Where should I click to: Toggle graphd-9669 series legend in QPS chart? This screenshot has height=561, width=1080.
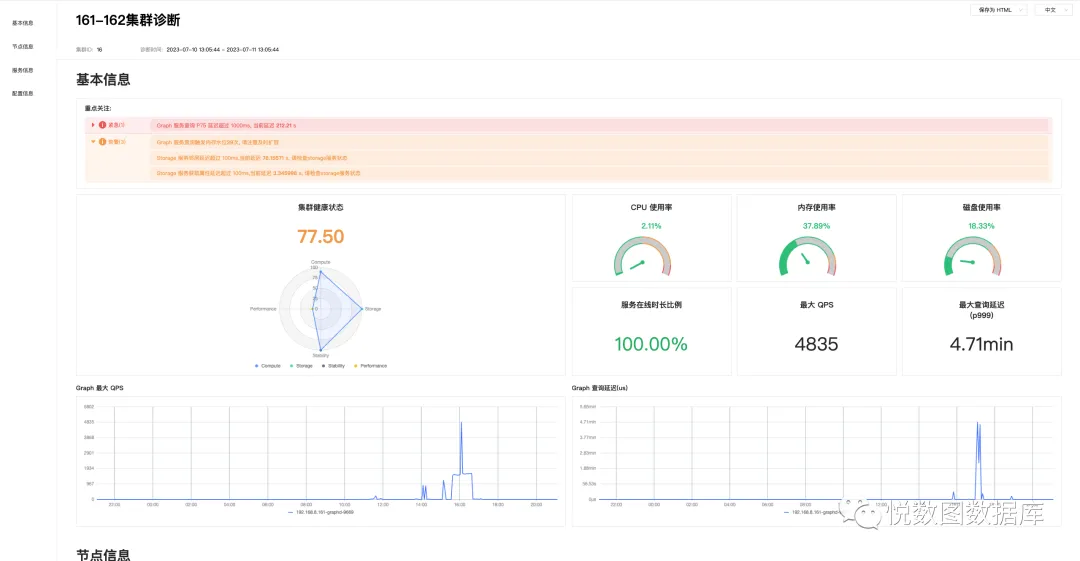tap(320, 512)
